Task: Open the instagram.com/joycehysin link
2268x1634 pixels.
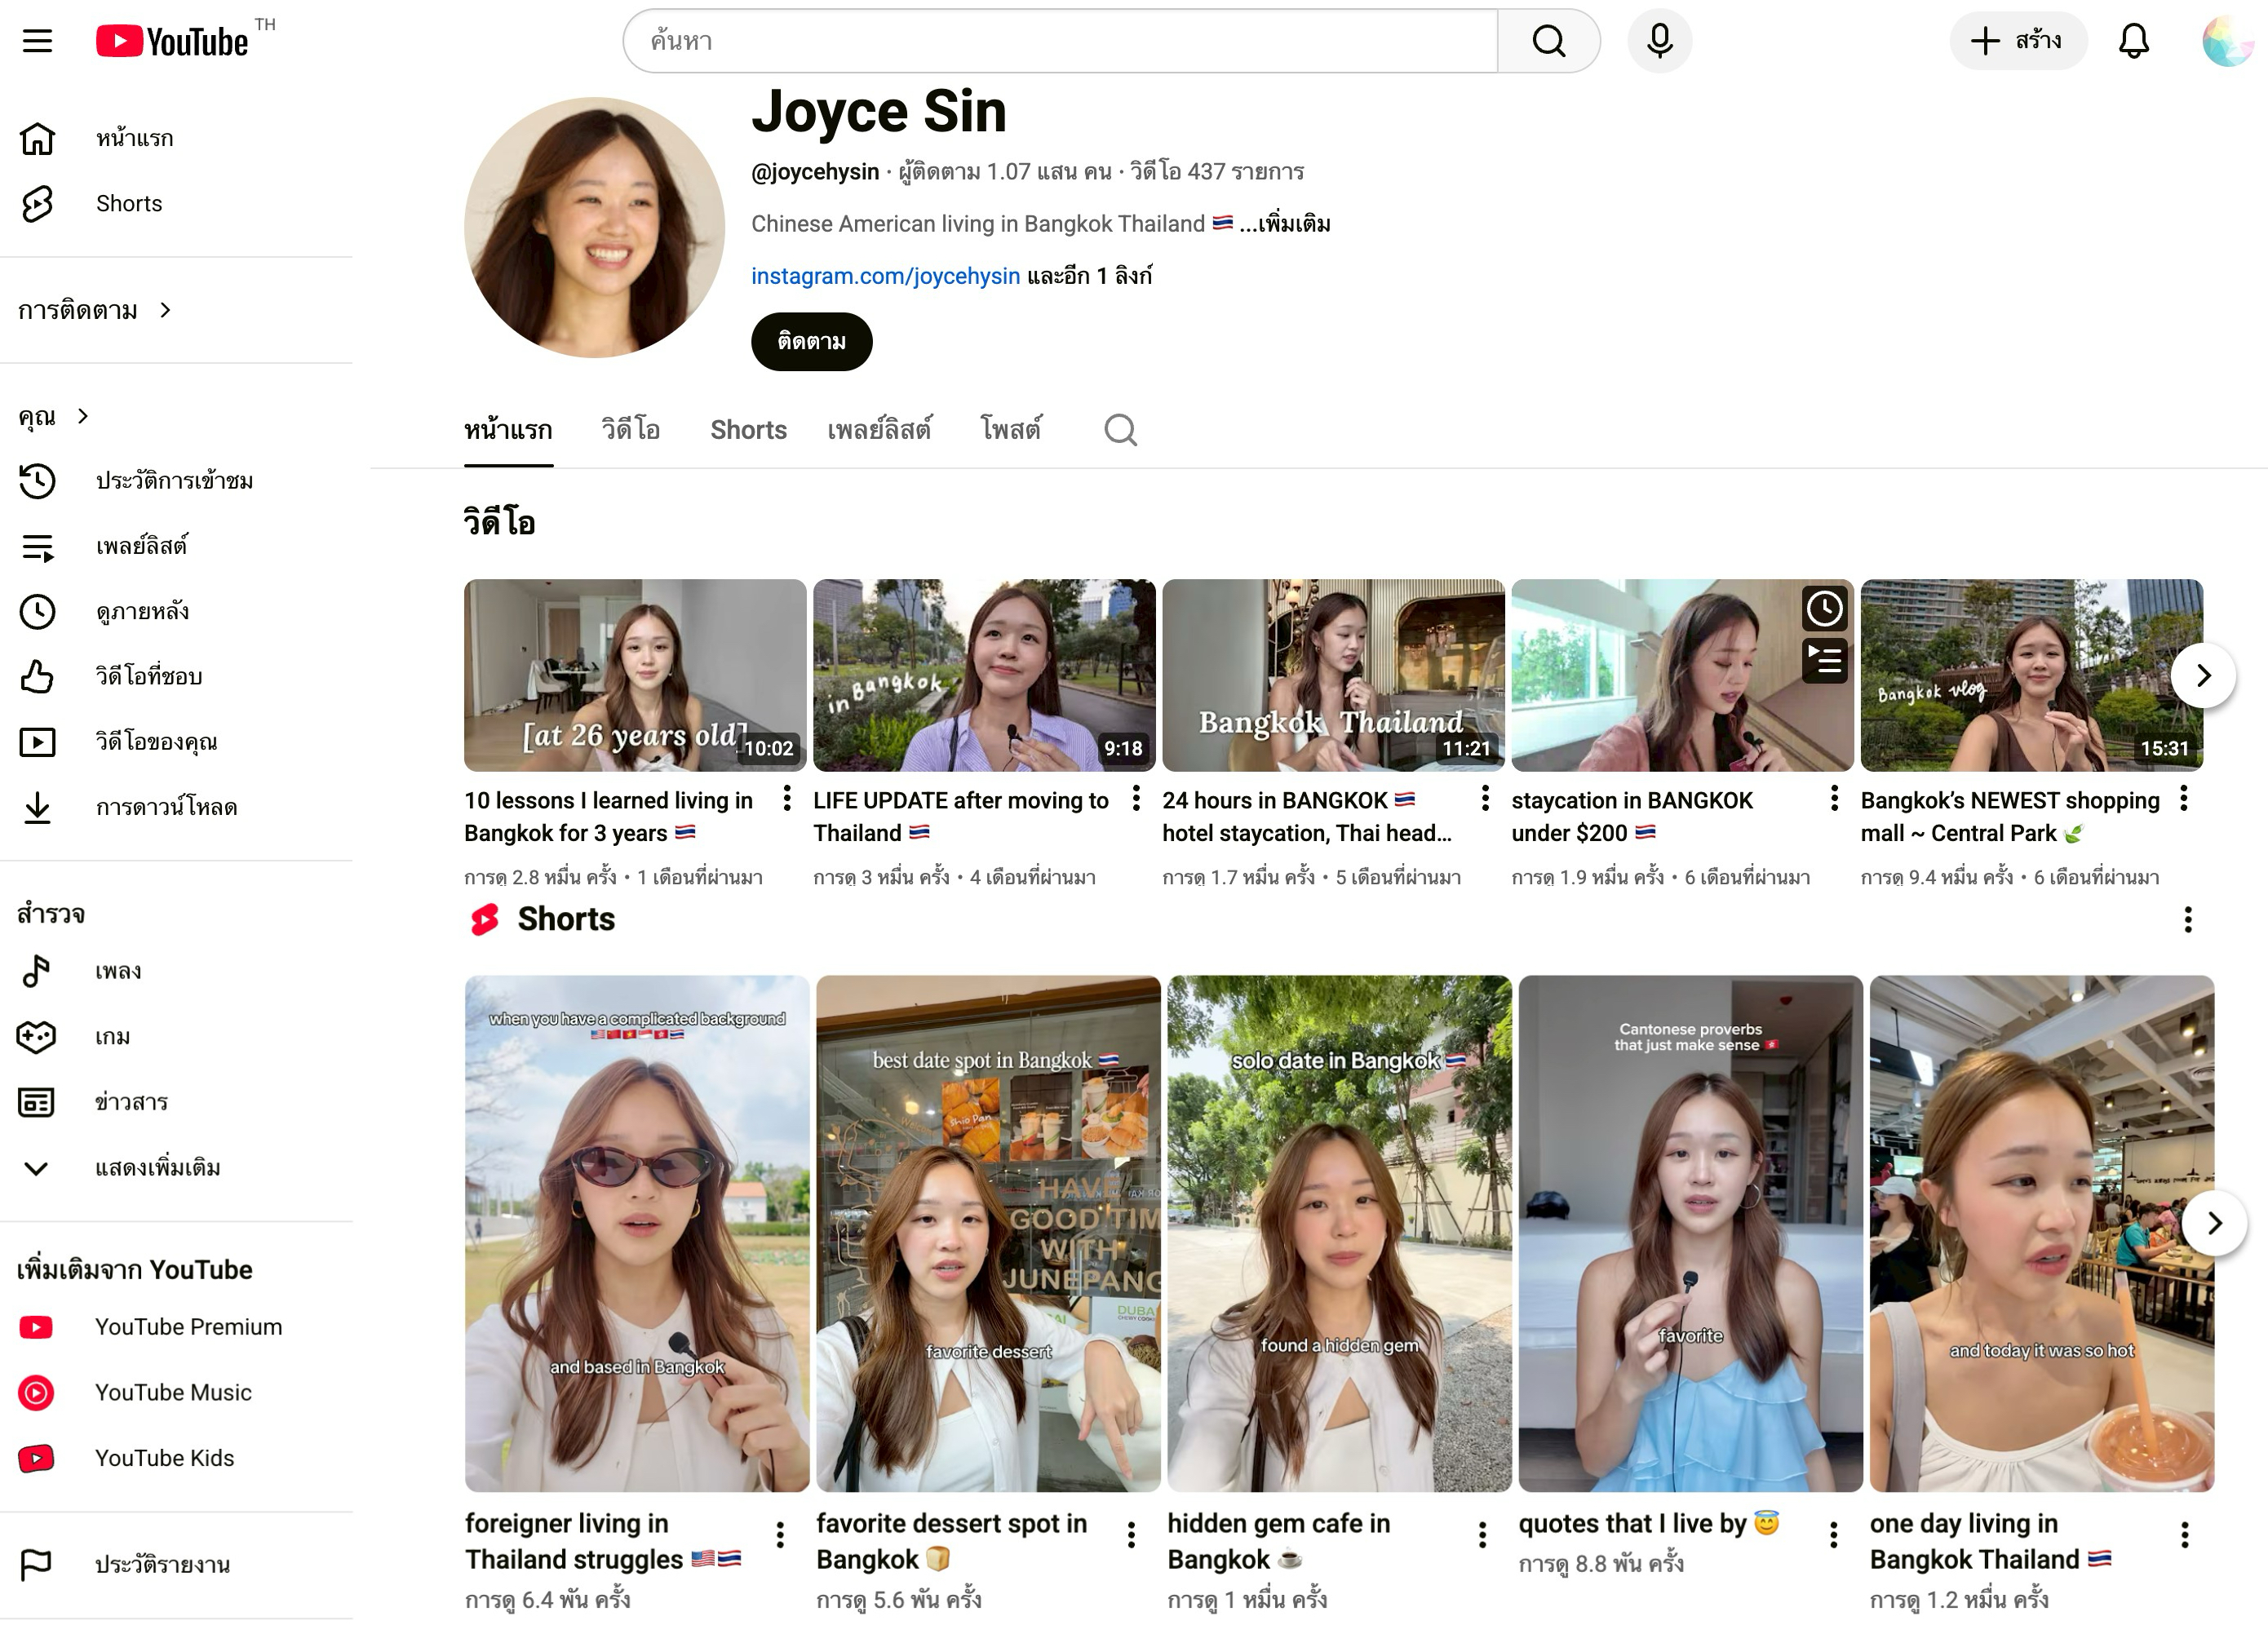Action: click(885, 276)
